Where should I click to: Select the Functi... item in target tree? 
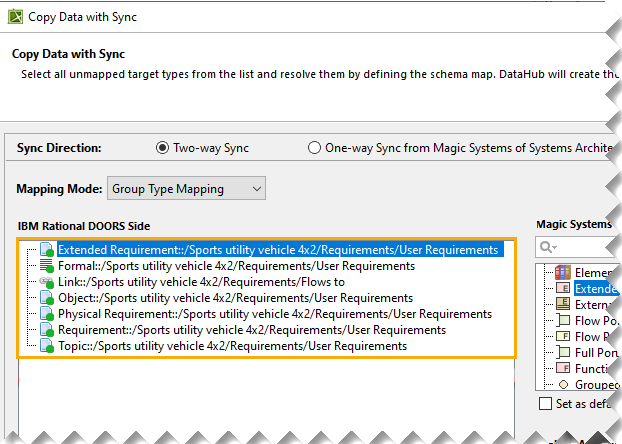591,369
